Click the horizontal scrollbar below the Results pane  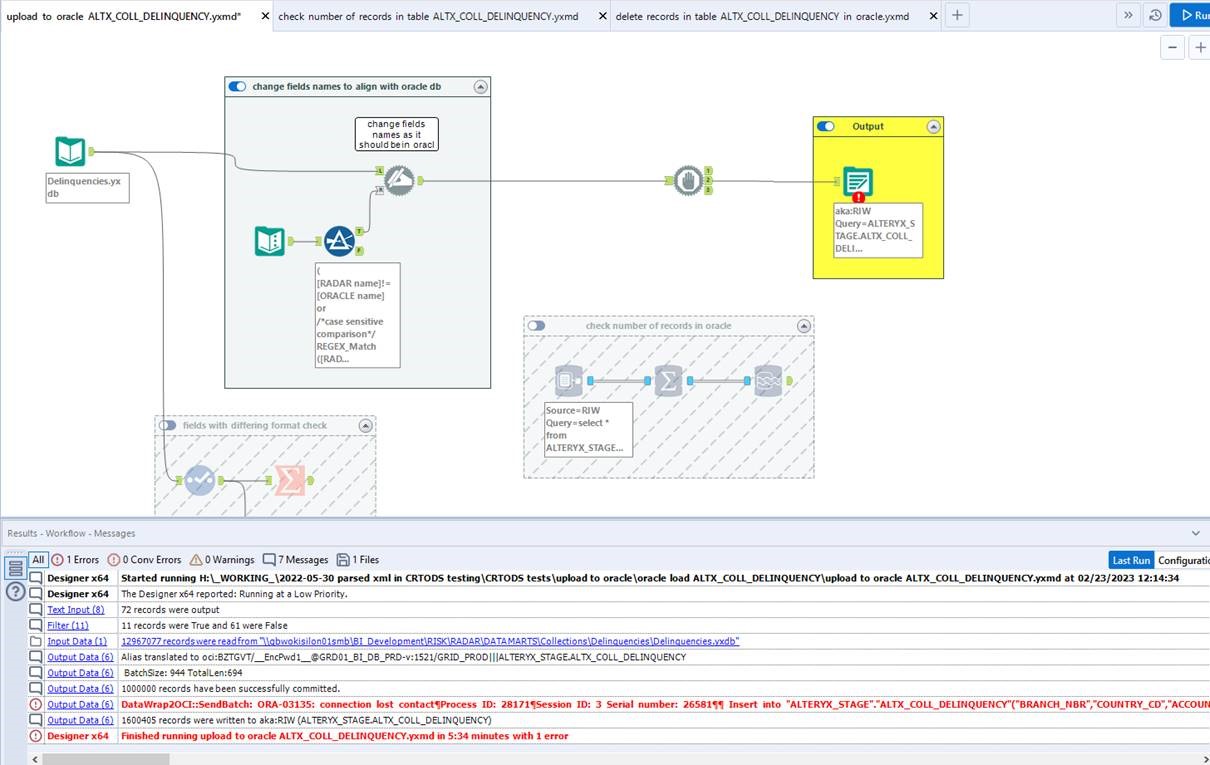[105, 759]
